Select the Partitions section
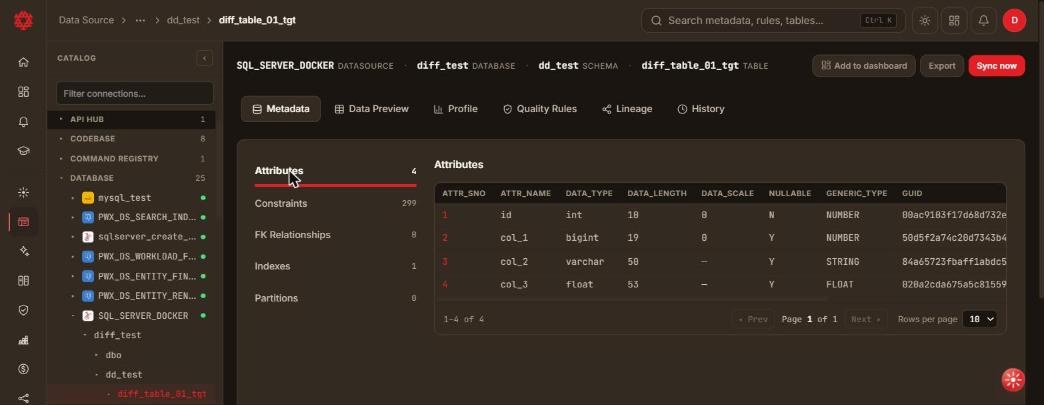Image resolution: width=1044 pixels, height=405 pixels. click(x=336, y=298)
